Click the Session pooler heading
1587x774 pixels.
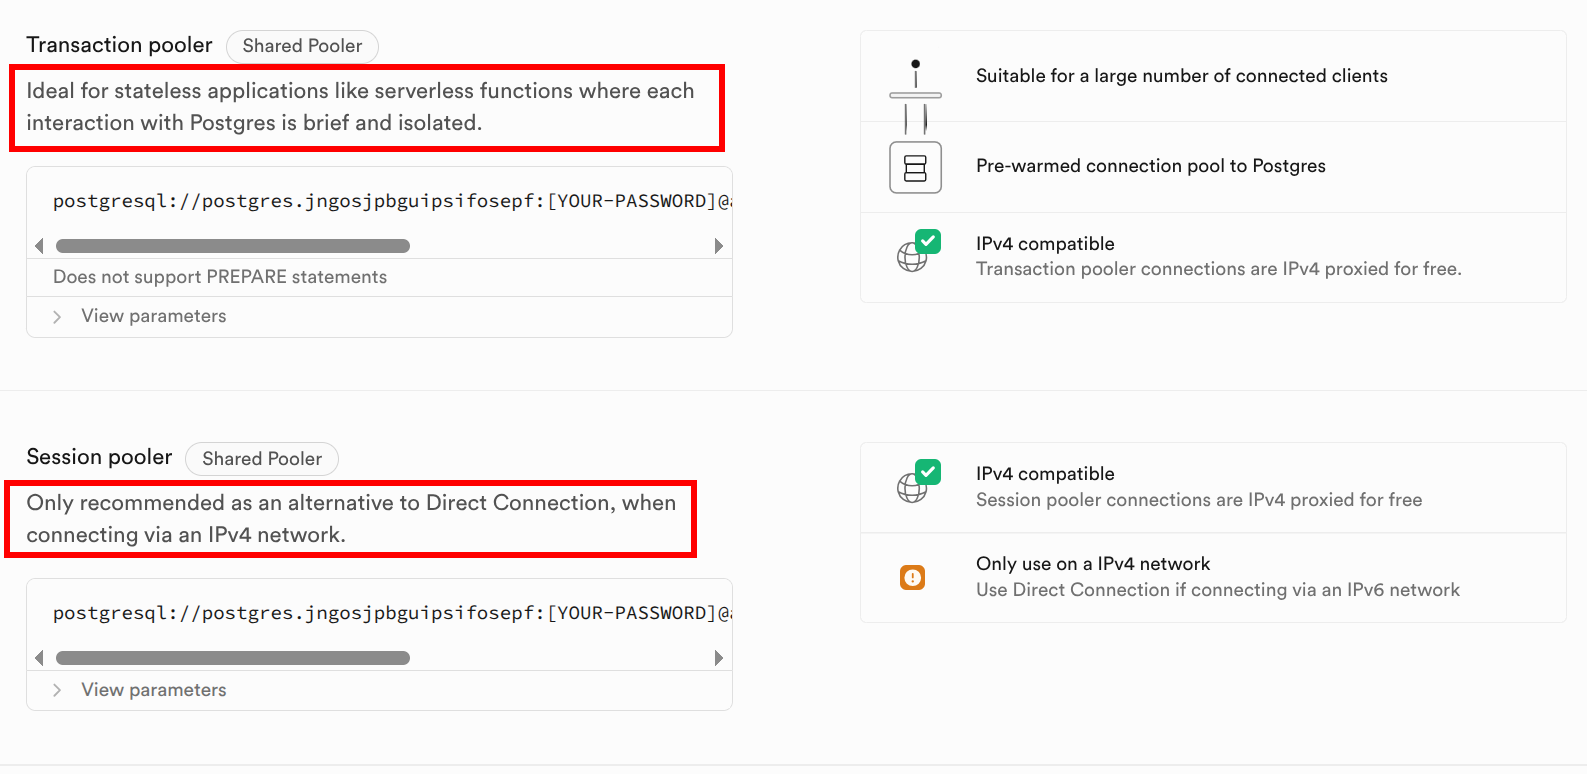[99, 457]
